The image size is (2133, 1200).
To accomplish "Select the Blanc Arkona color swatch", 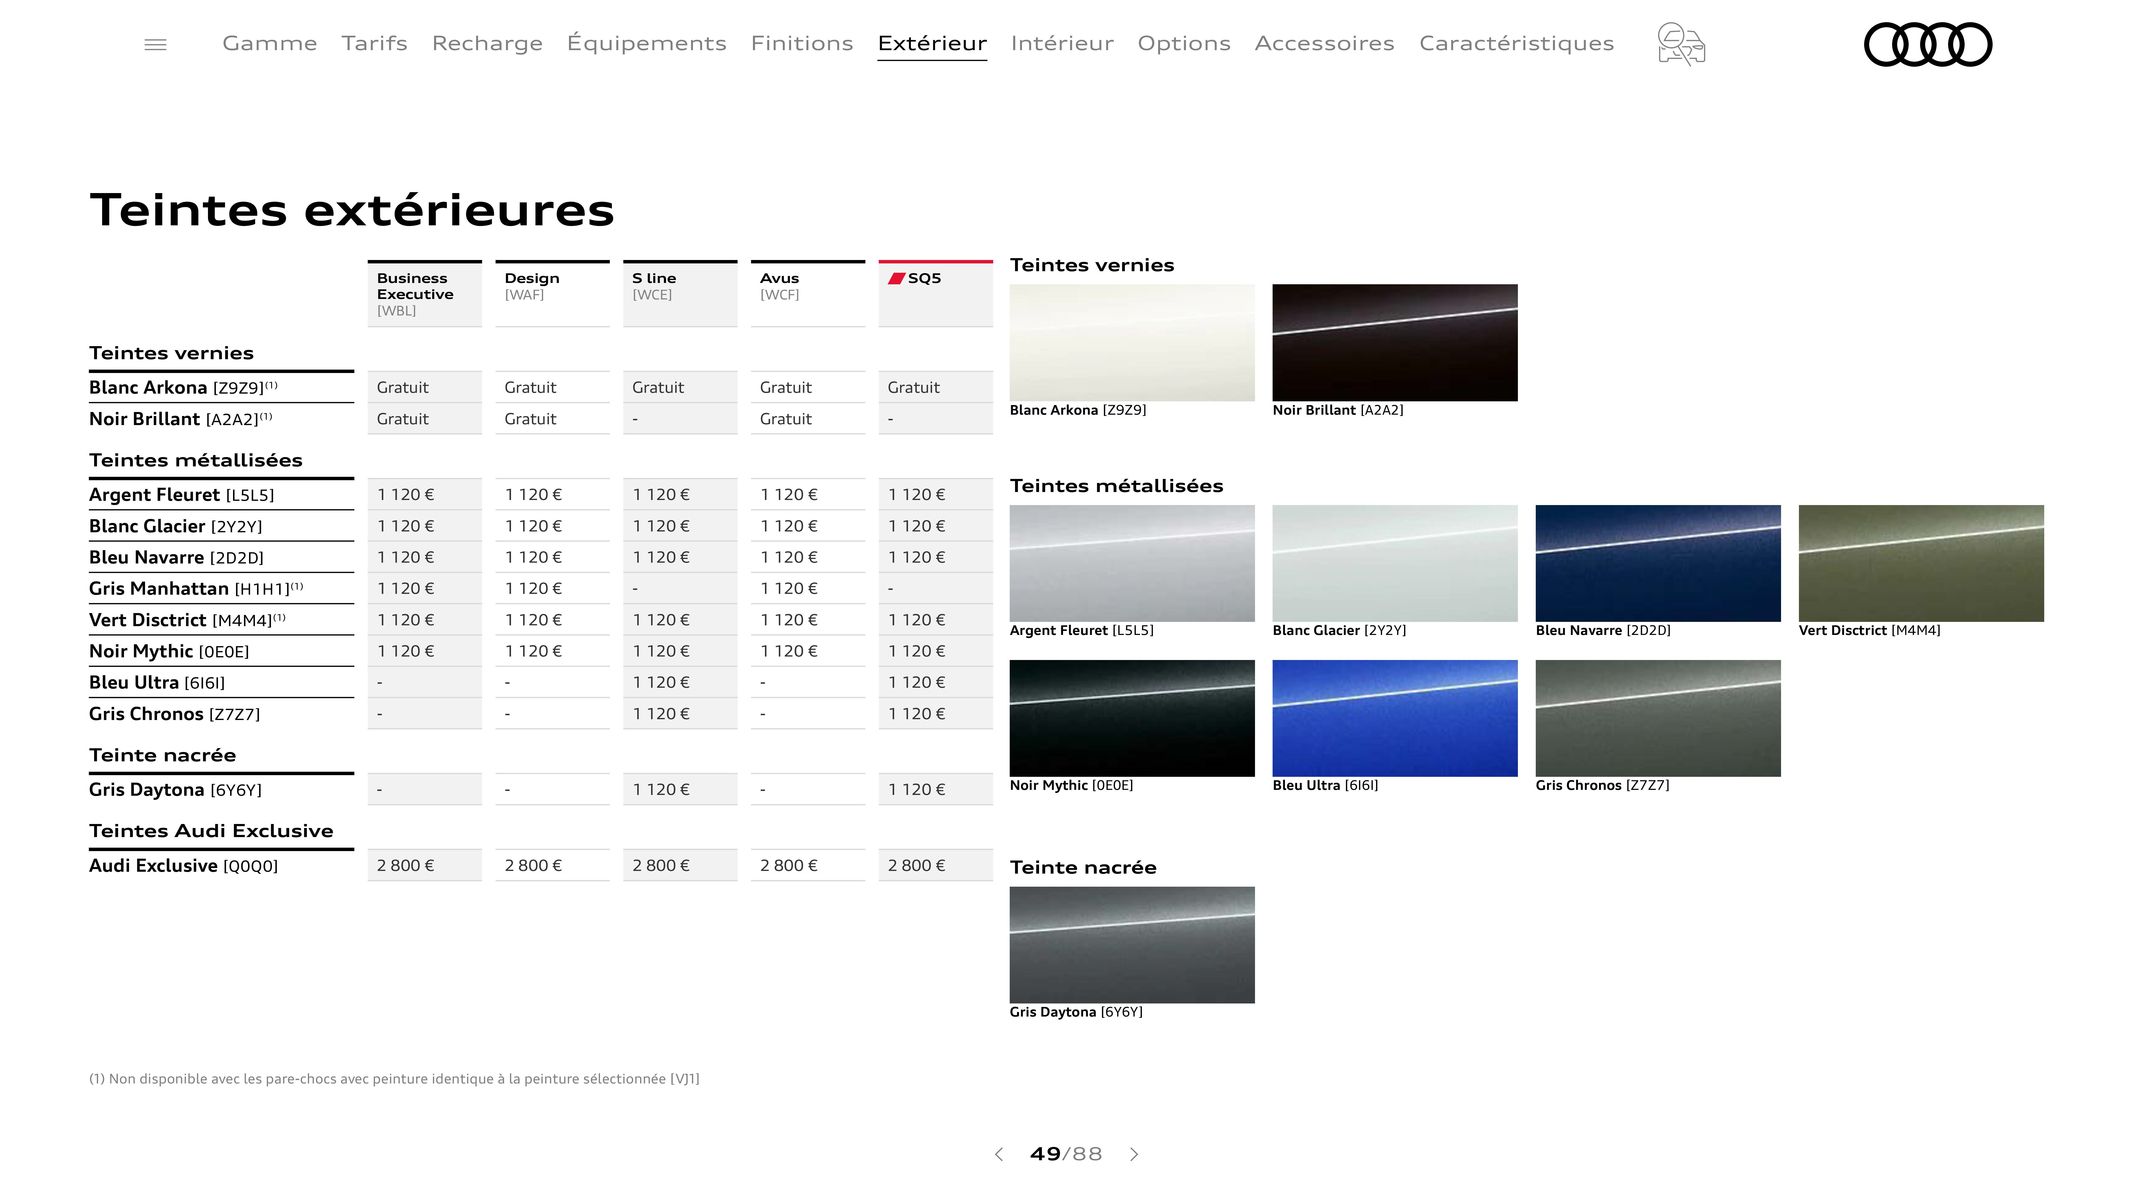I will click(x=1132, y=343).
